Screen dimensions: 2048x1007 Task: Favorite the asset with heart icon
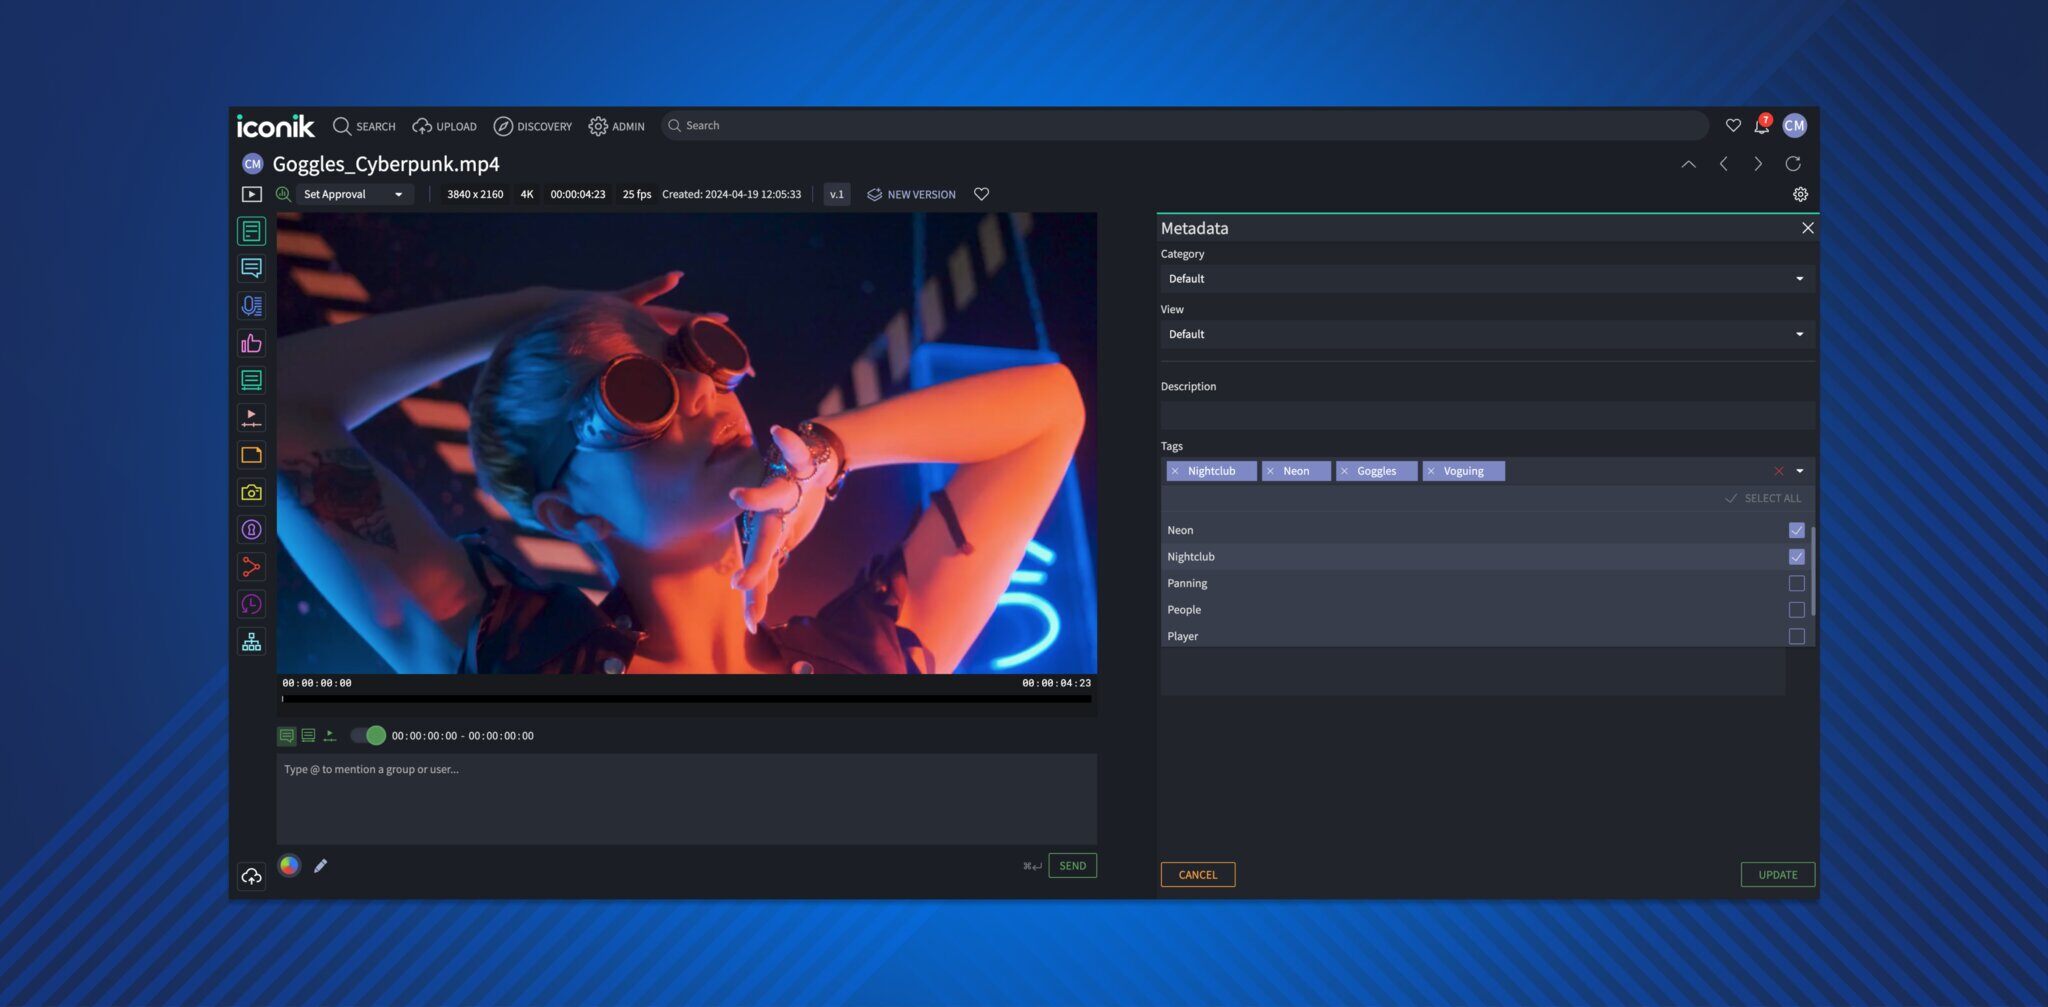pos(981,194)
